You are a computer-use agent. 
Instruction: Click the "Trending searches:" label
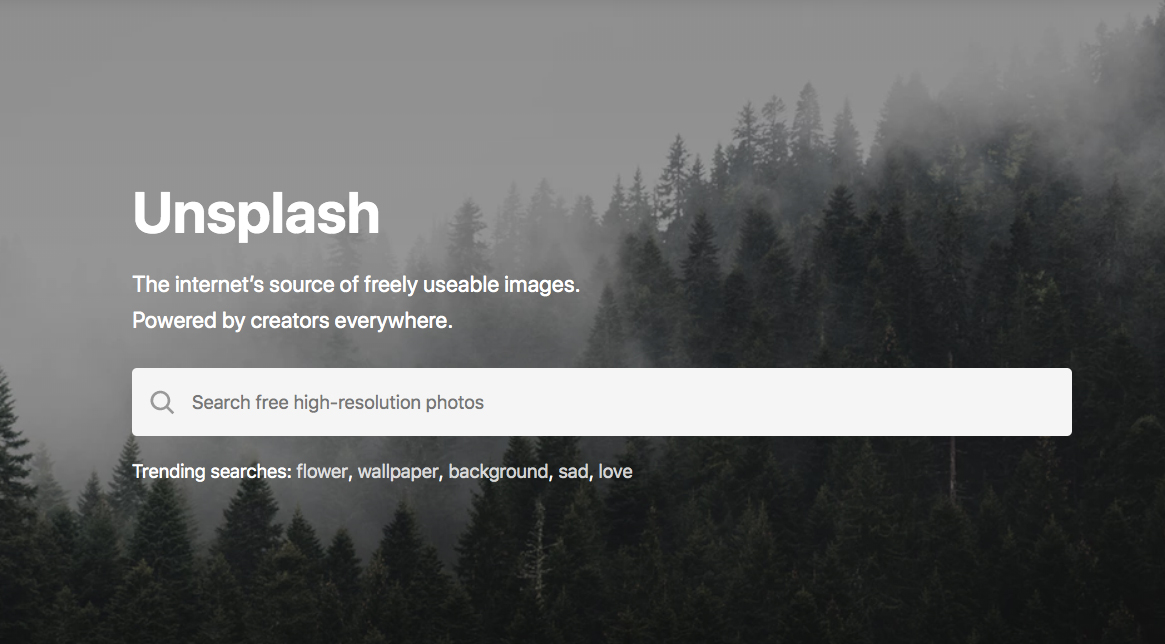click(212, 472)
